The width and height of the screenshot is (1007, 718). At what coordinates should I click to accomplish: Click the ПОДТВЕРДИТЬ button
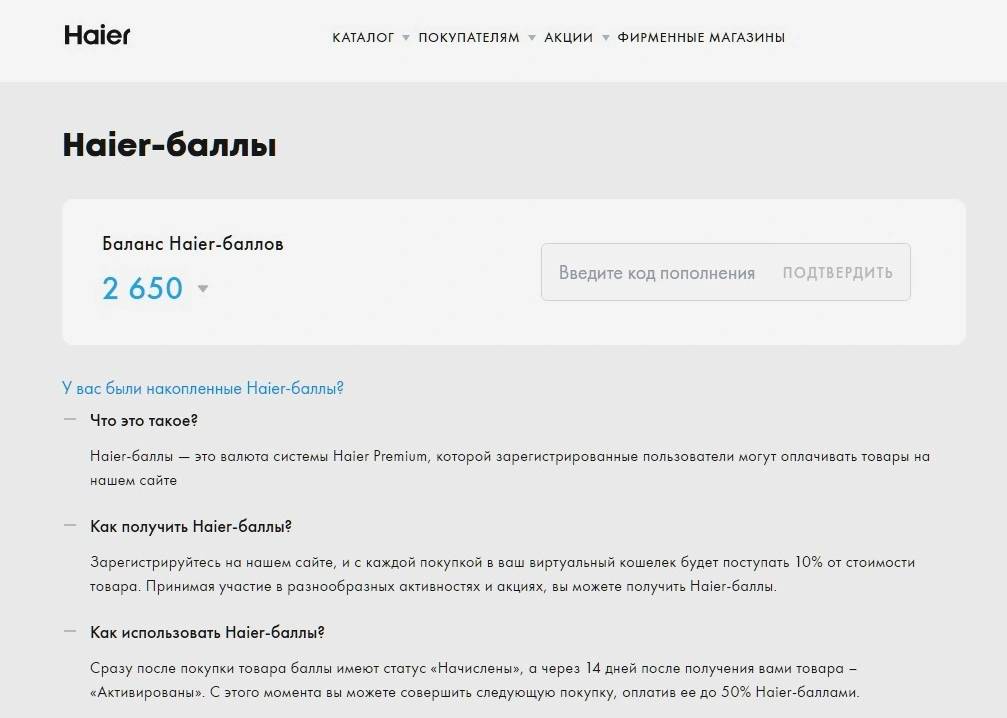tap(837, 272)
